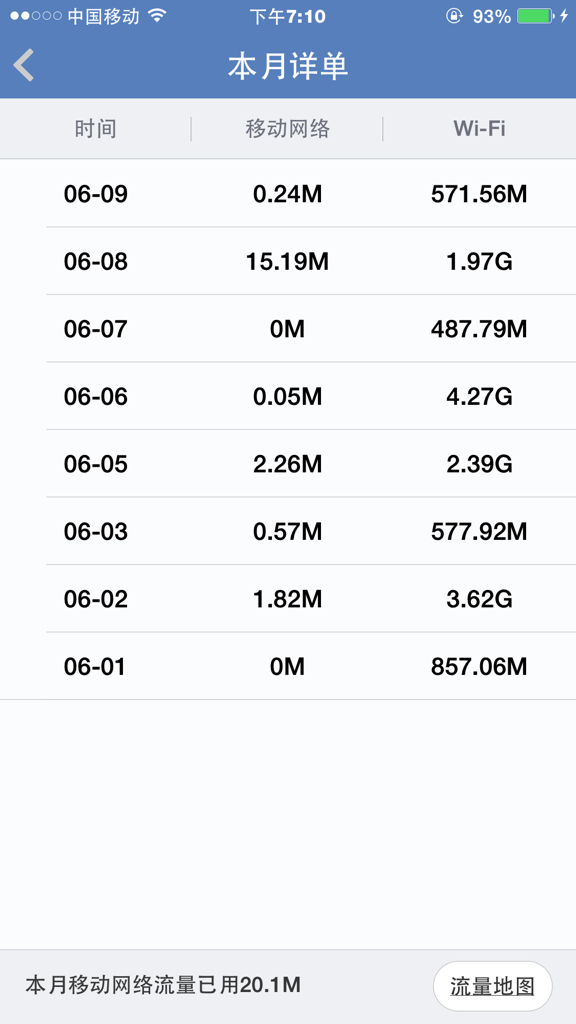Screen dimensions: 576x1024
Task: Select the 时间 column header
Action: tap(95, 129)
